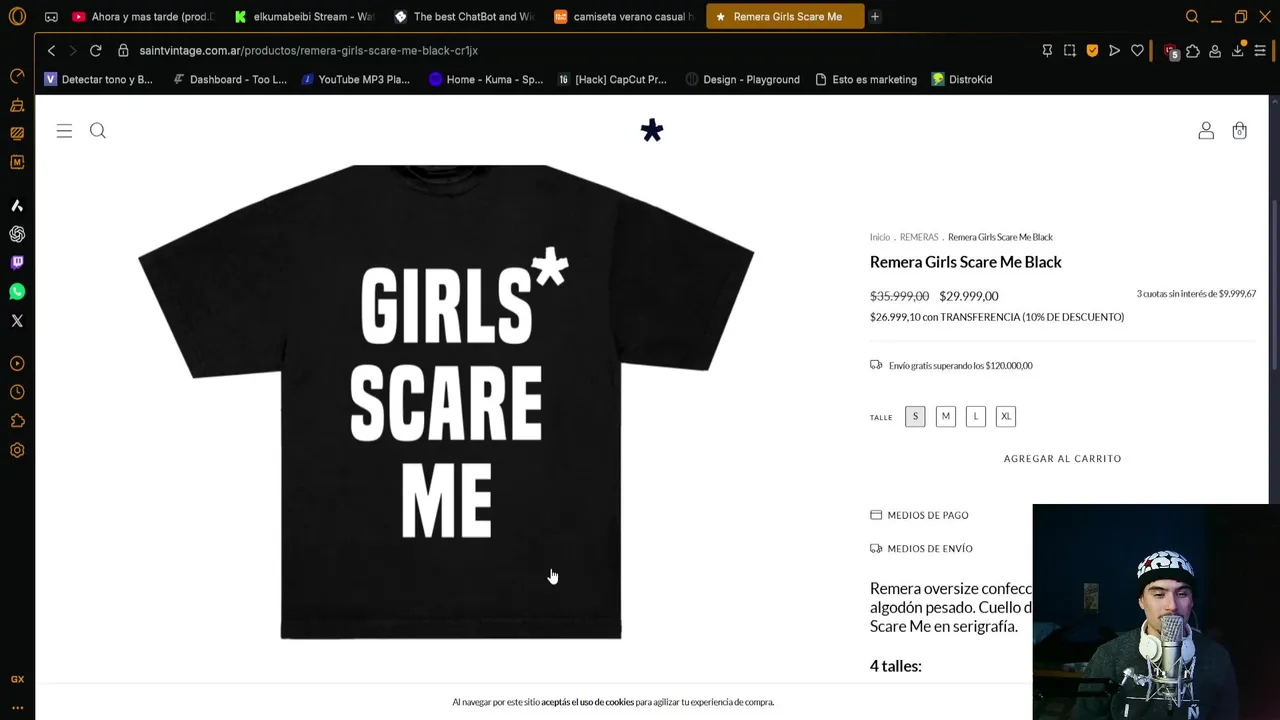This screenshot has width=1280, height=720.
Task: Open the shopping cart bag icon
Action: (1239, 131)
